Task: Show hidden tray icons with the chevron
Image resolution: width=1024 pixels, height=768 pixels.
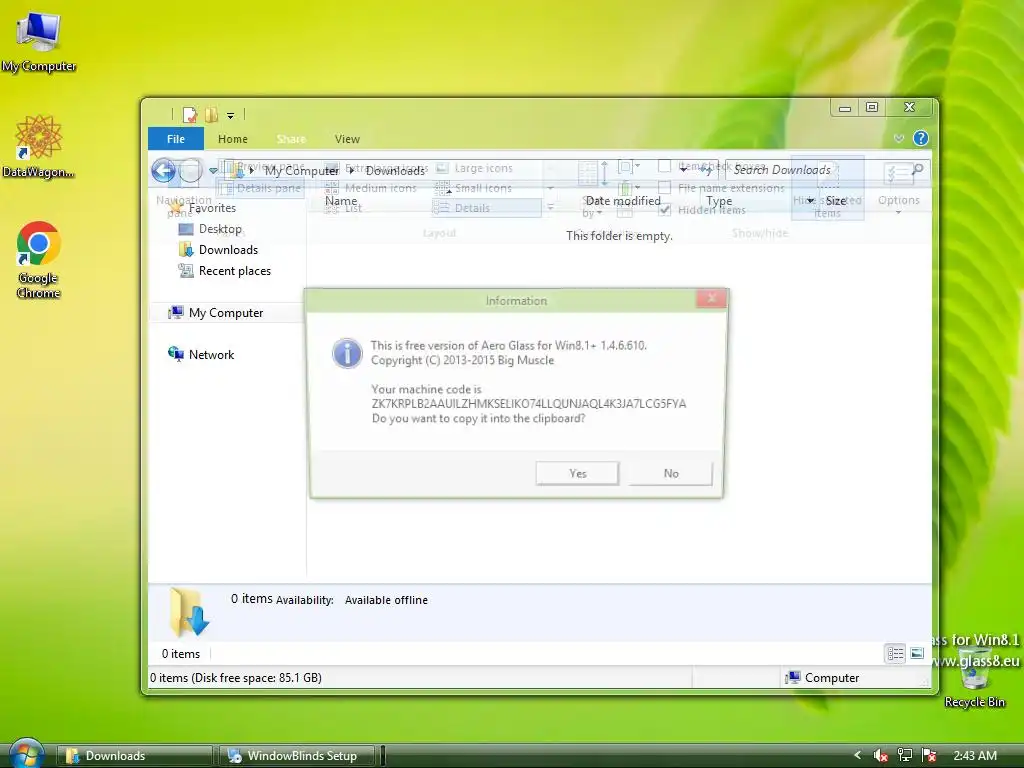Action: coord(857,756)
